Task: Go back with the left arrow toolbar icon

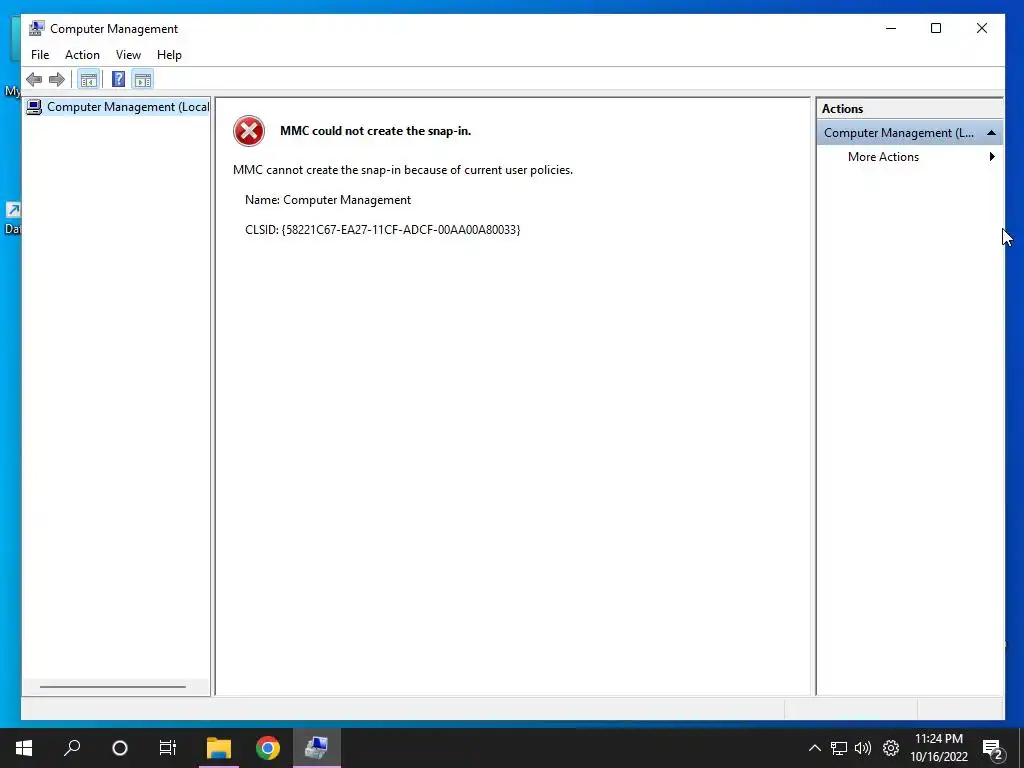Action: (34, 80)
